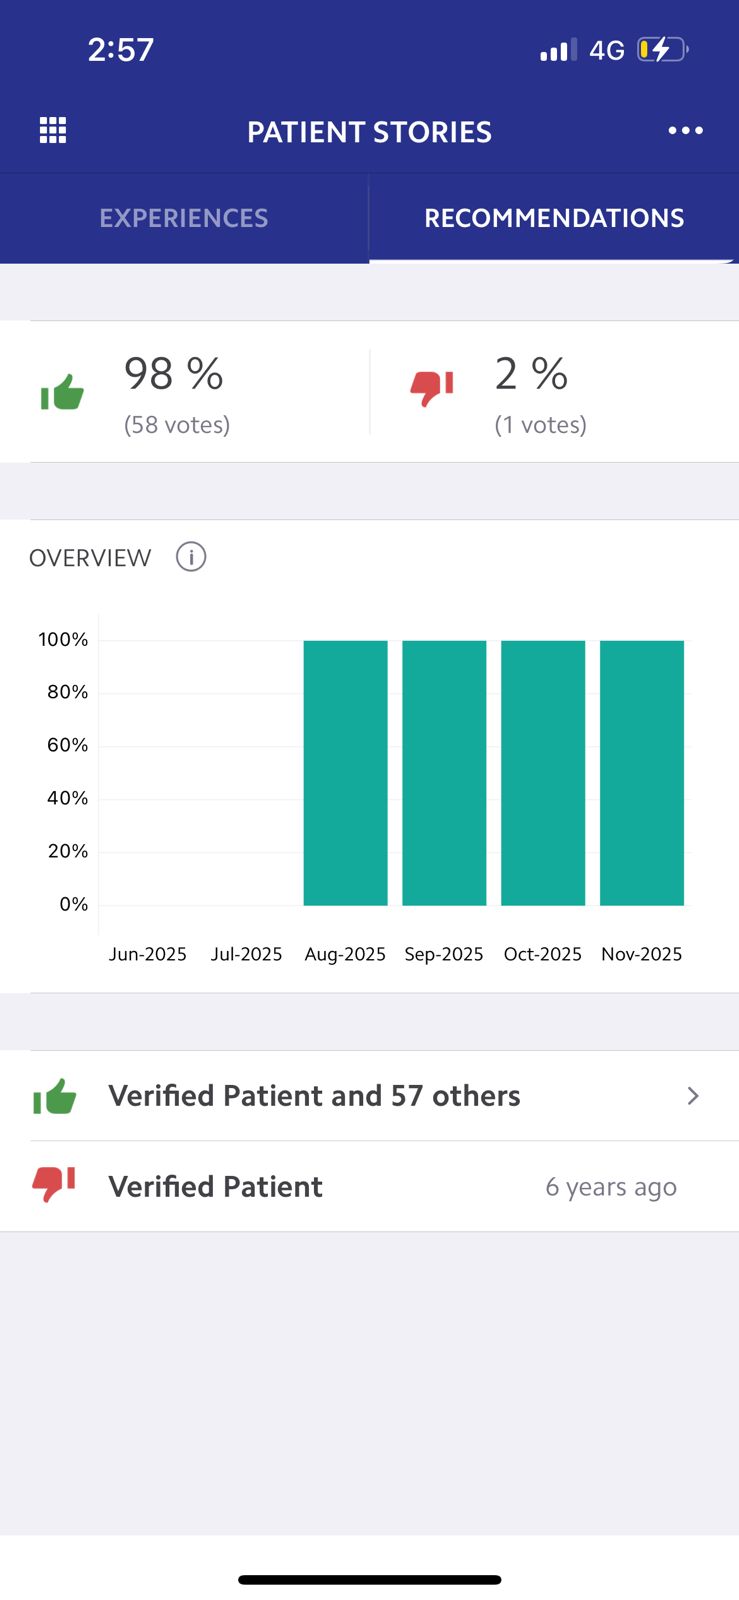Image resolution: width=739 pixels, height=1600 pixels.
Task: Switch to the Experiences tab
Action: 184,218
